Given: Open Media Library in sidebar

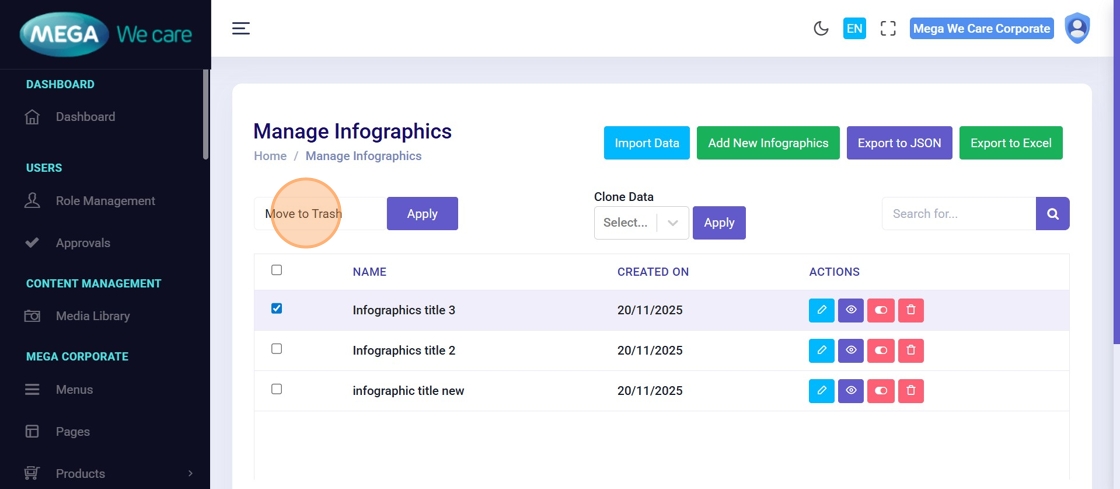Looking at the screenshot, I should [x=93, y=316].
